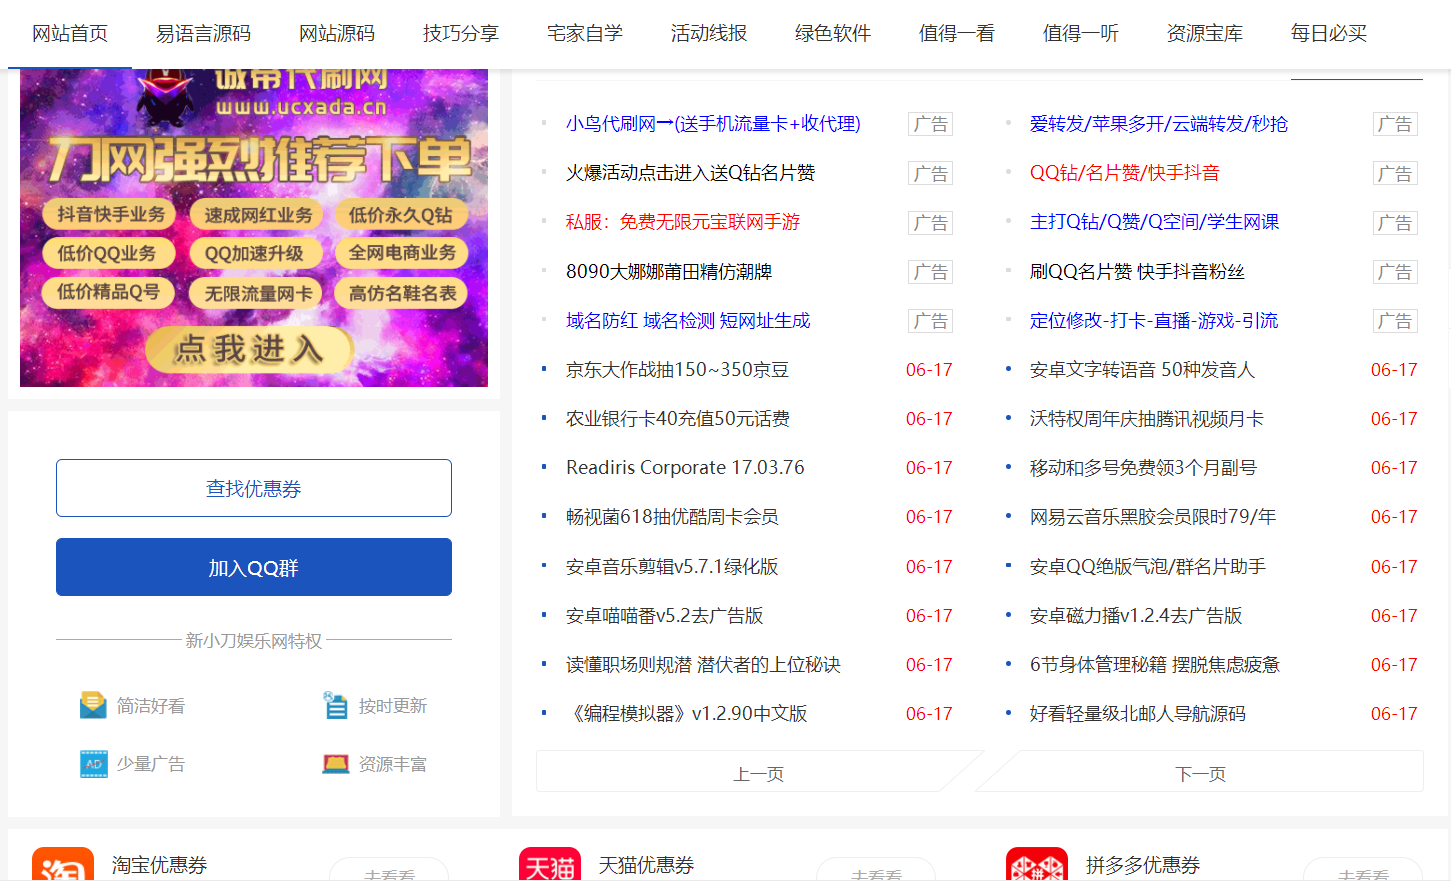
Task: Click the 点我进入 banner image
Action: coord(250,350)
